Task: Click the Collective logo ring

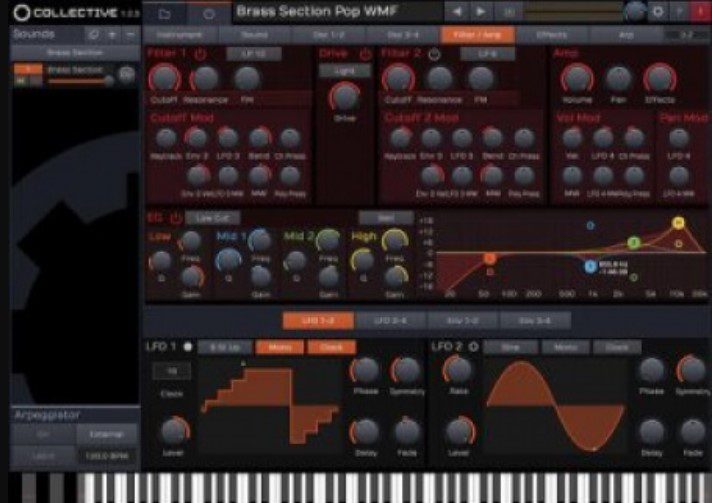Action: pyautogui.click(x=21, y=13)
